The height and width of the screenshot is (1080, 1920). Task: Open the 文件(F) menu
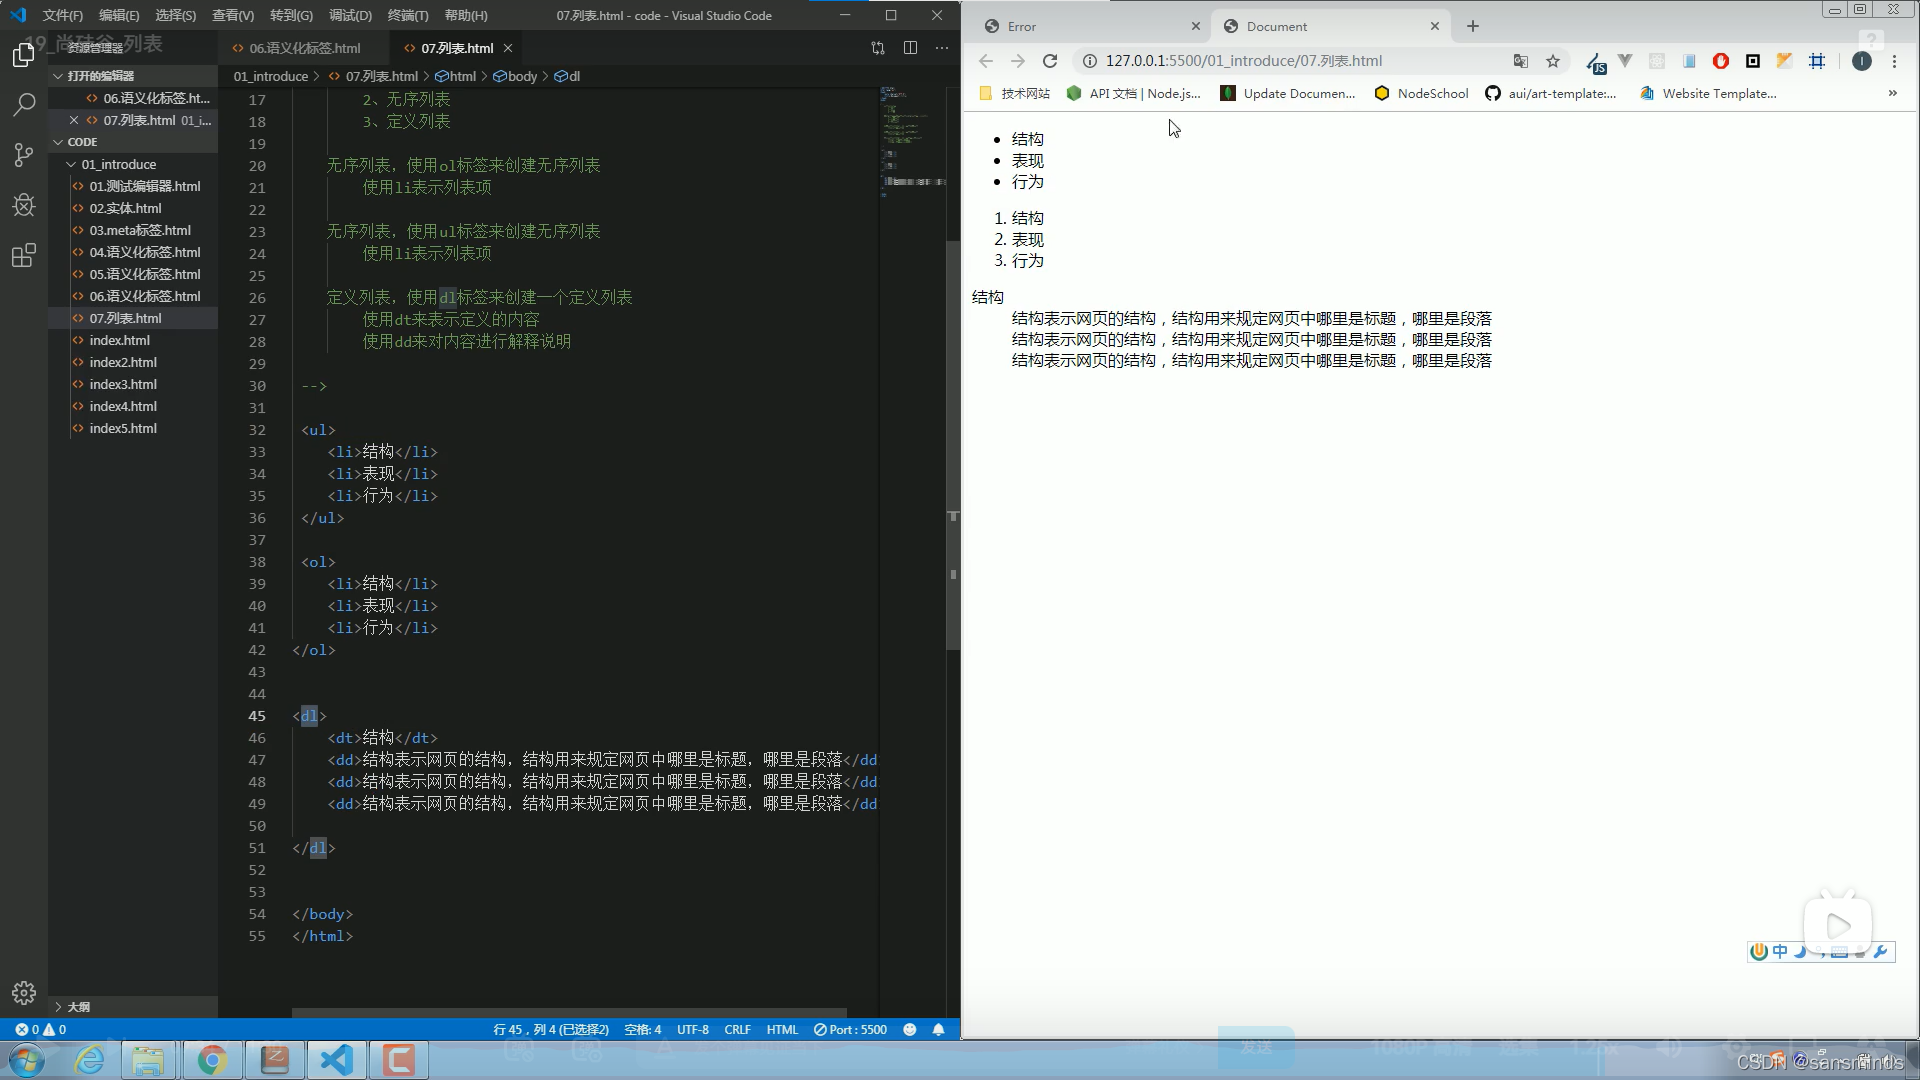(62, 15)
